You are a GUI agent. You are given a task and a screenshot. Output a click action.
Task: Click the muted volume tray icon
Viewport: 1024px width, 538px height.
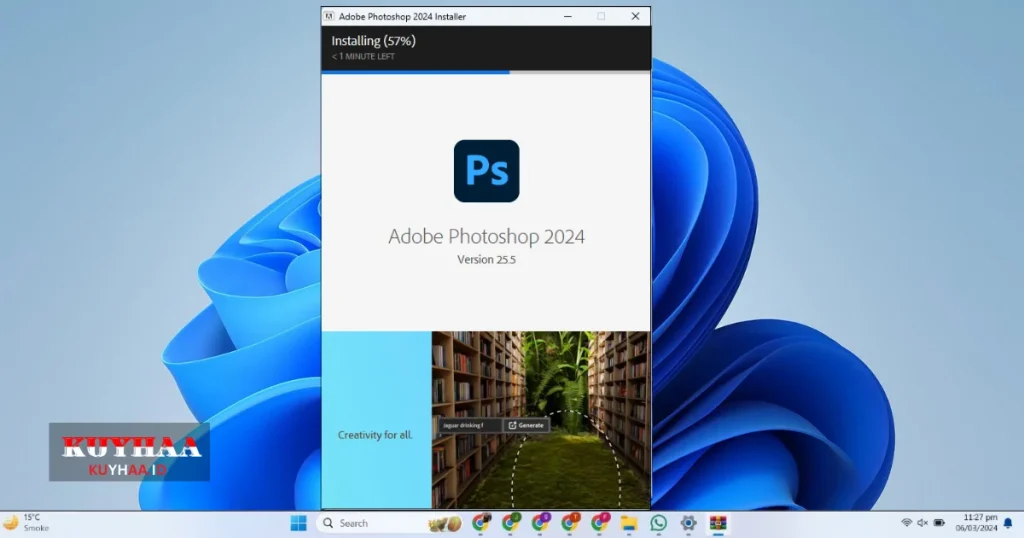coord(922,523)
